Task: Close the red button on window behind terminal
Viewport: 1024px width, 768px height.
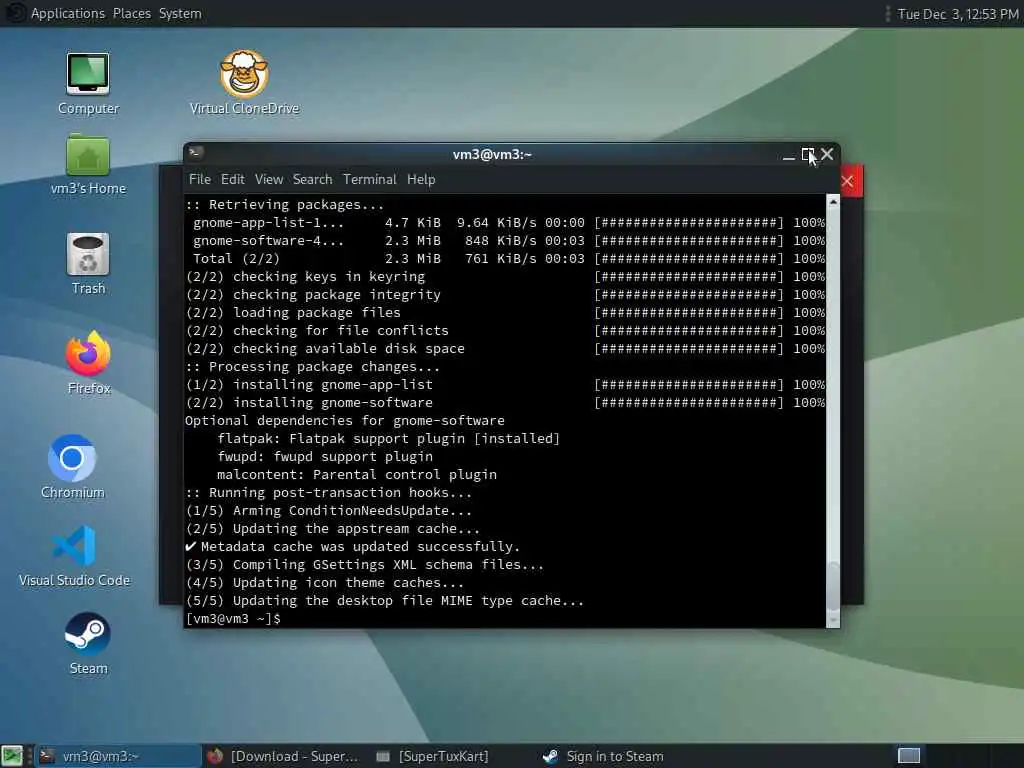Action: coord(848,181)
